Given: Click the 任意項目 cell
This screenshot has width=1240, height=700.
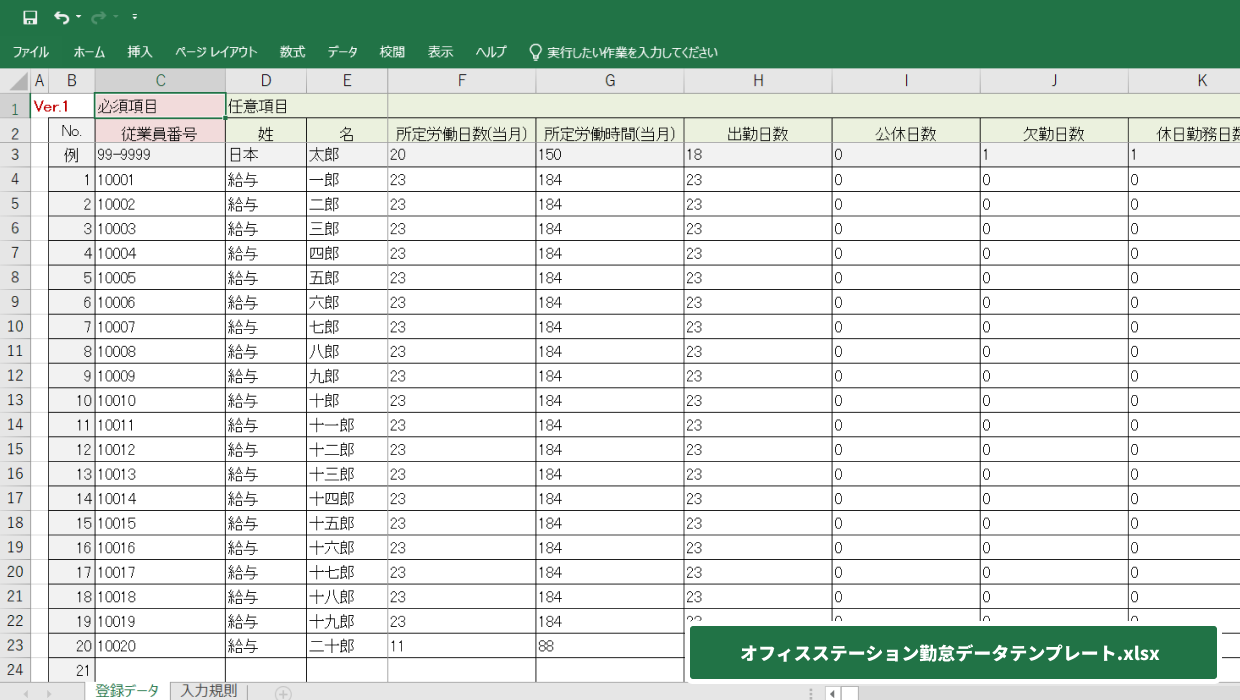Looking at the screenshot, I should [x=266, y=106].
